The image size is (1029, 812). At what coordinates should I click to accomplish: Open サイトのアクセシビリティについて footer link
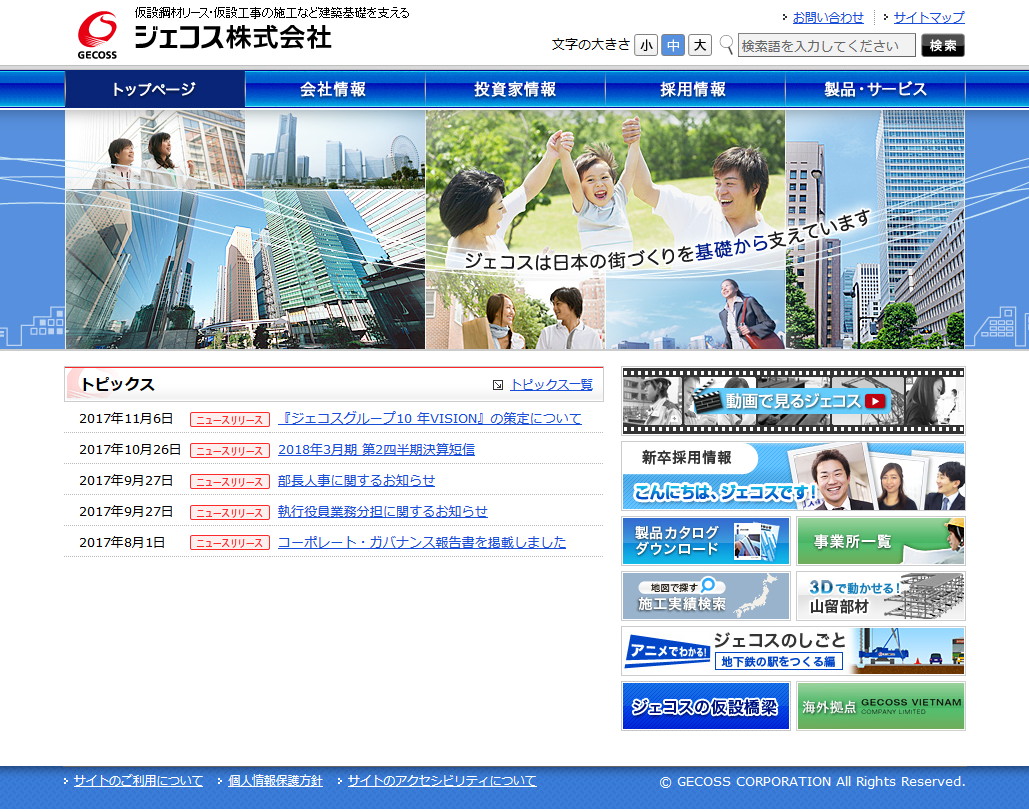click(x=442, y=780)
